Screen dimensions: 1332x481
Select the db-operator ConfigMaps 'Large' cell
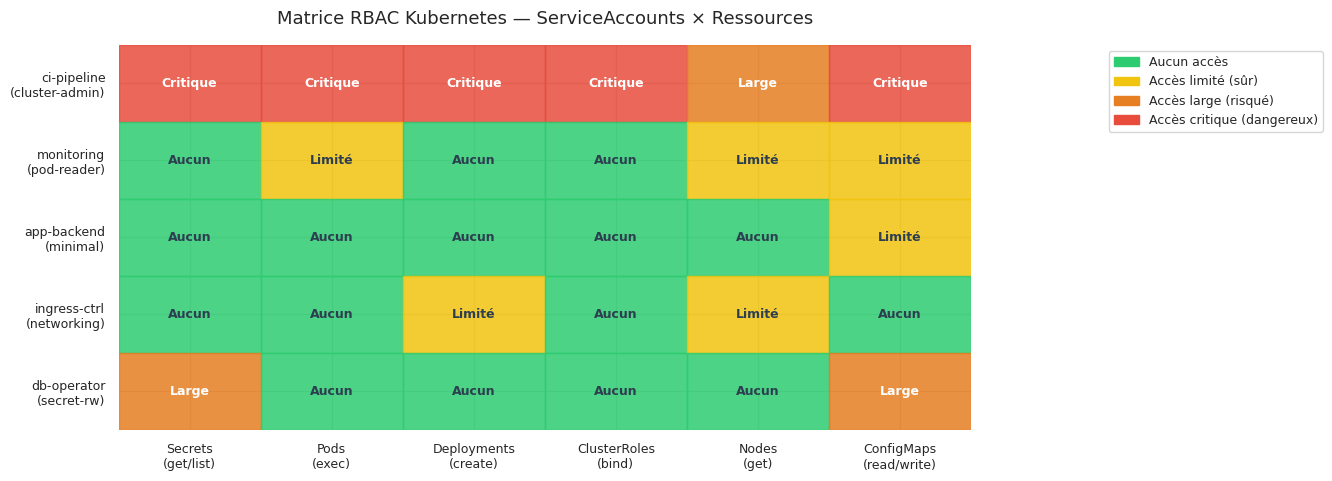pos(899,391)
